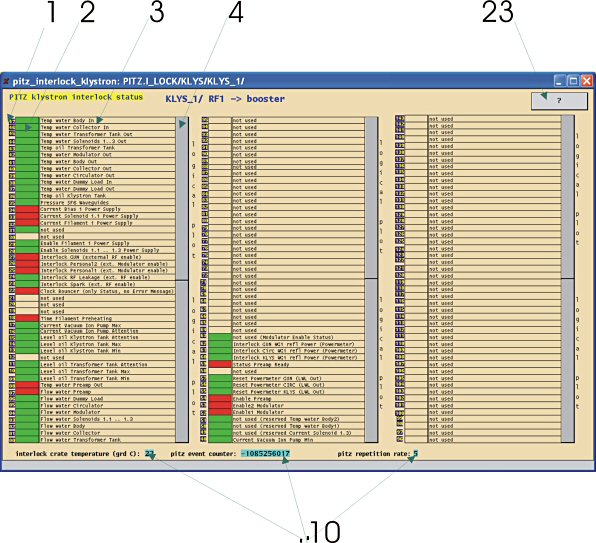Click 'Current Filament 1 Power Supply' label
Image resolution: width=596 pixels, height=543 pixels.
[86, 223]
